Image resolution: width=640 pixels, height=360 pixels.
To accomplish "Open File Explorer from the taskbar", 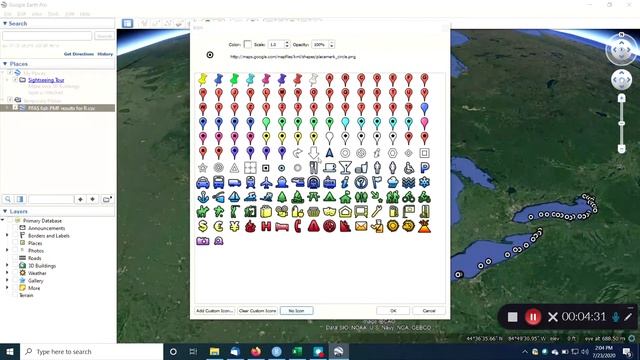I will [214, 351].
